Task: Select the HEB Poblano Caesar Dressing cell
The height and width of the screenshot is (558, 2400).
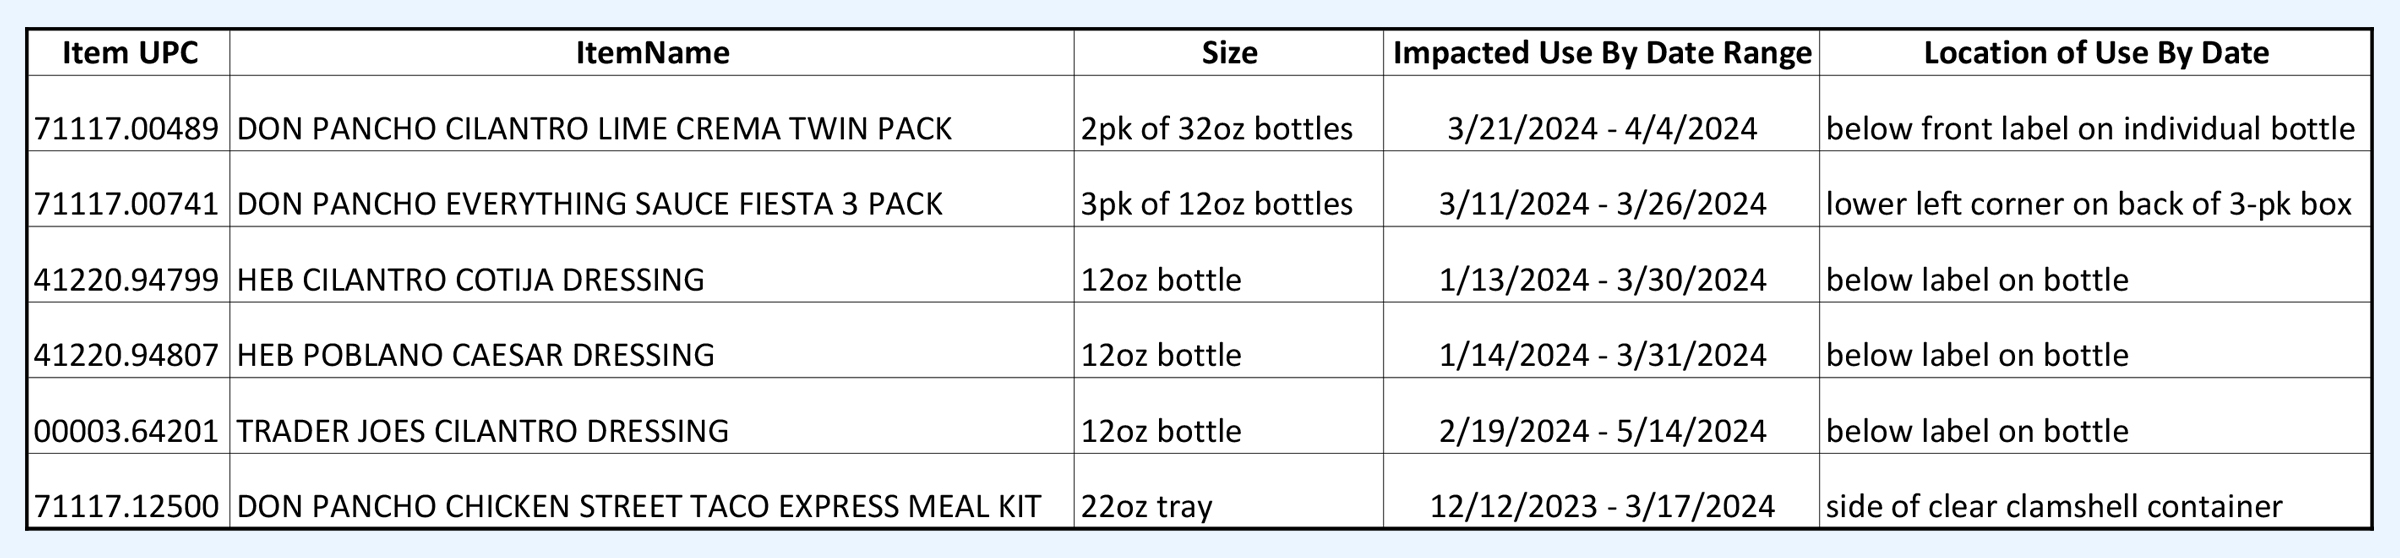Action: (x=475, y=355)
